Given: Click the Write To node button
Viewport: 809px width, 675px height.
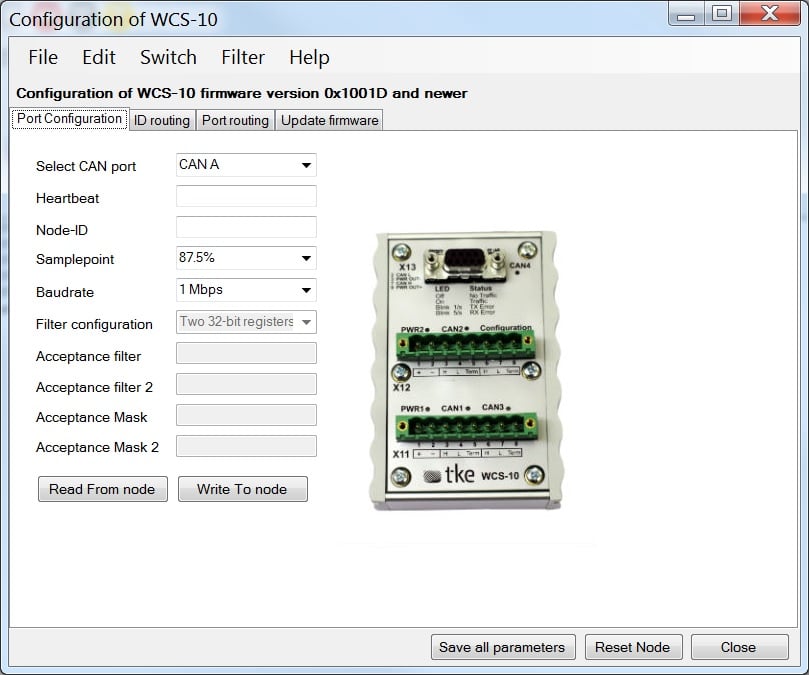Looking at the screenshot, I should click(242, 489).
